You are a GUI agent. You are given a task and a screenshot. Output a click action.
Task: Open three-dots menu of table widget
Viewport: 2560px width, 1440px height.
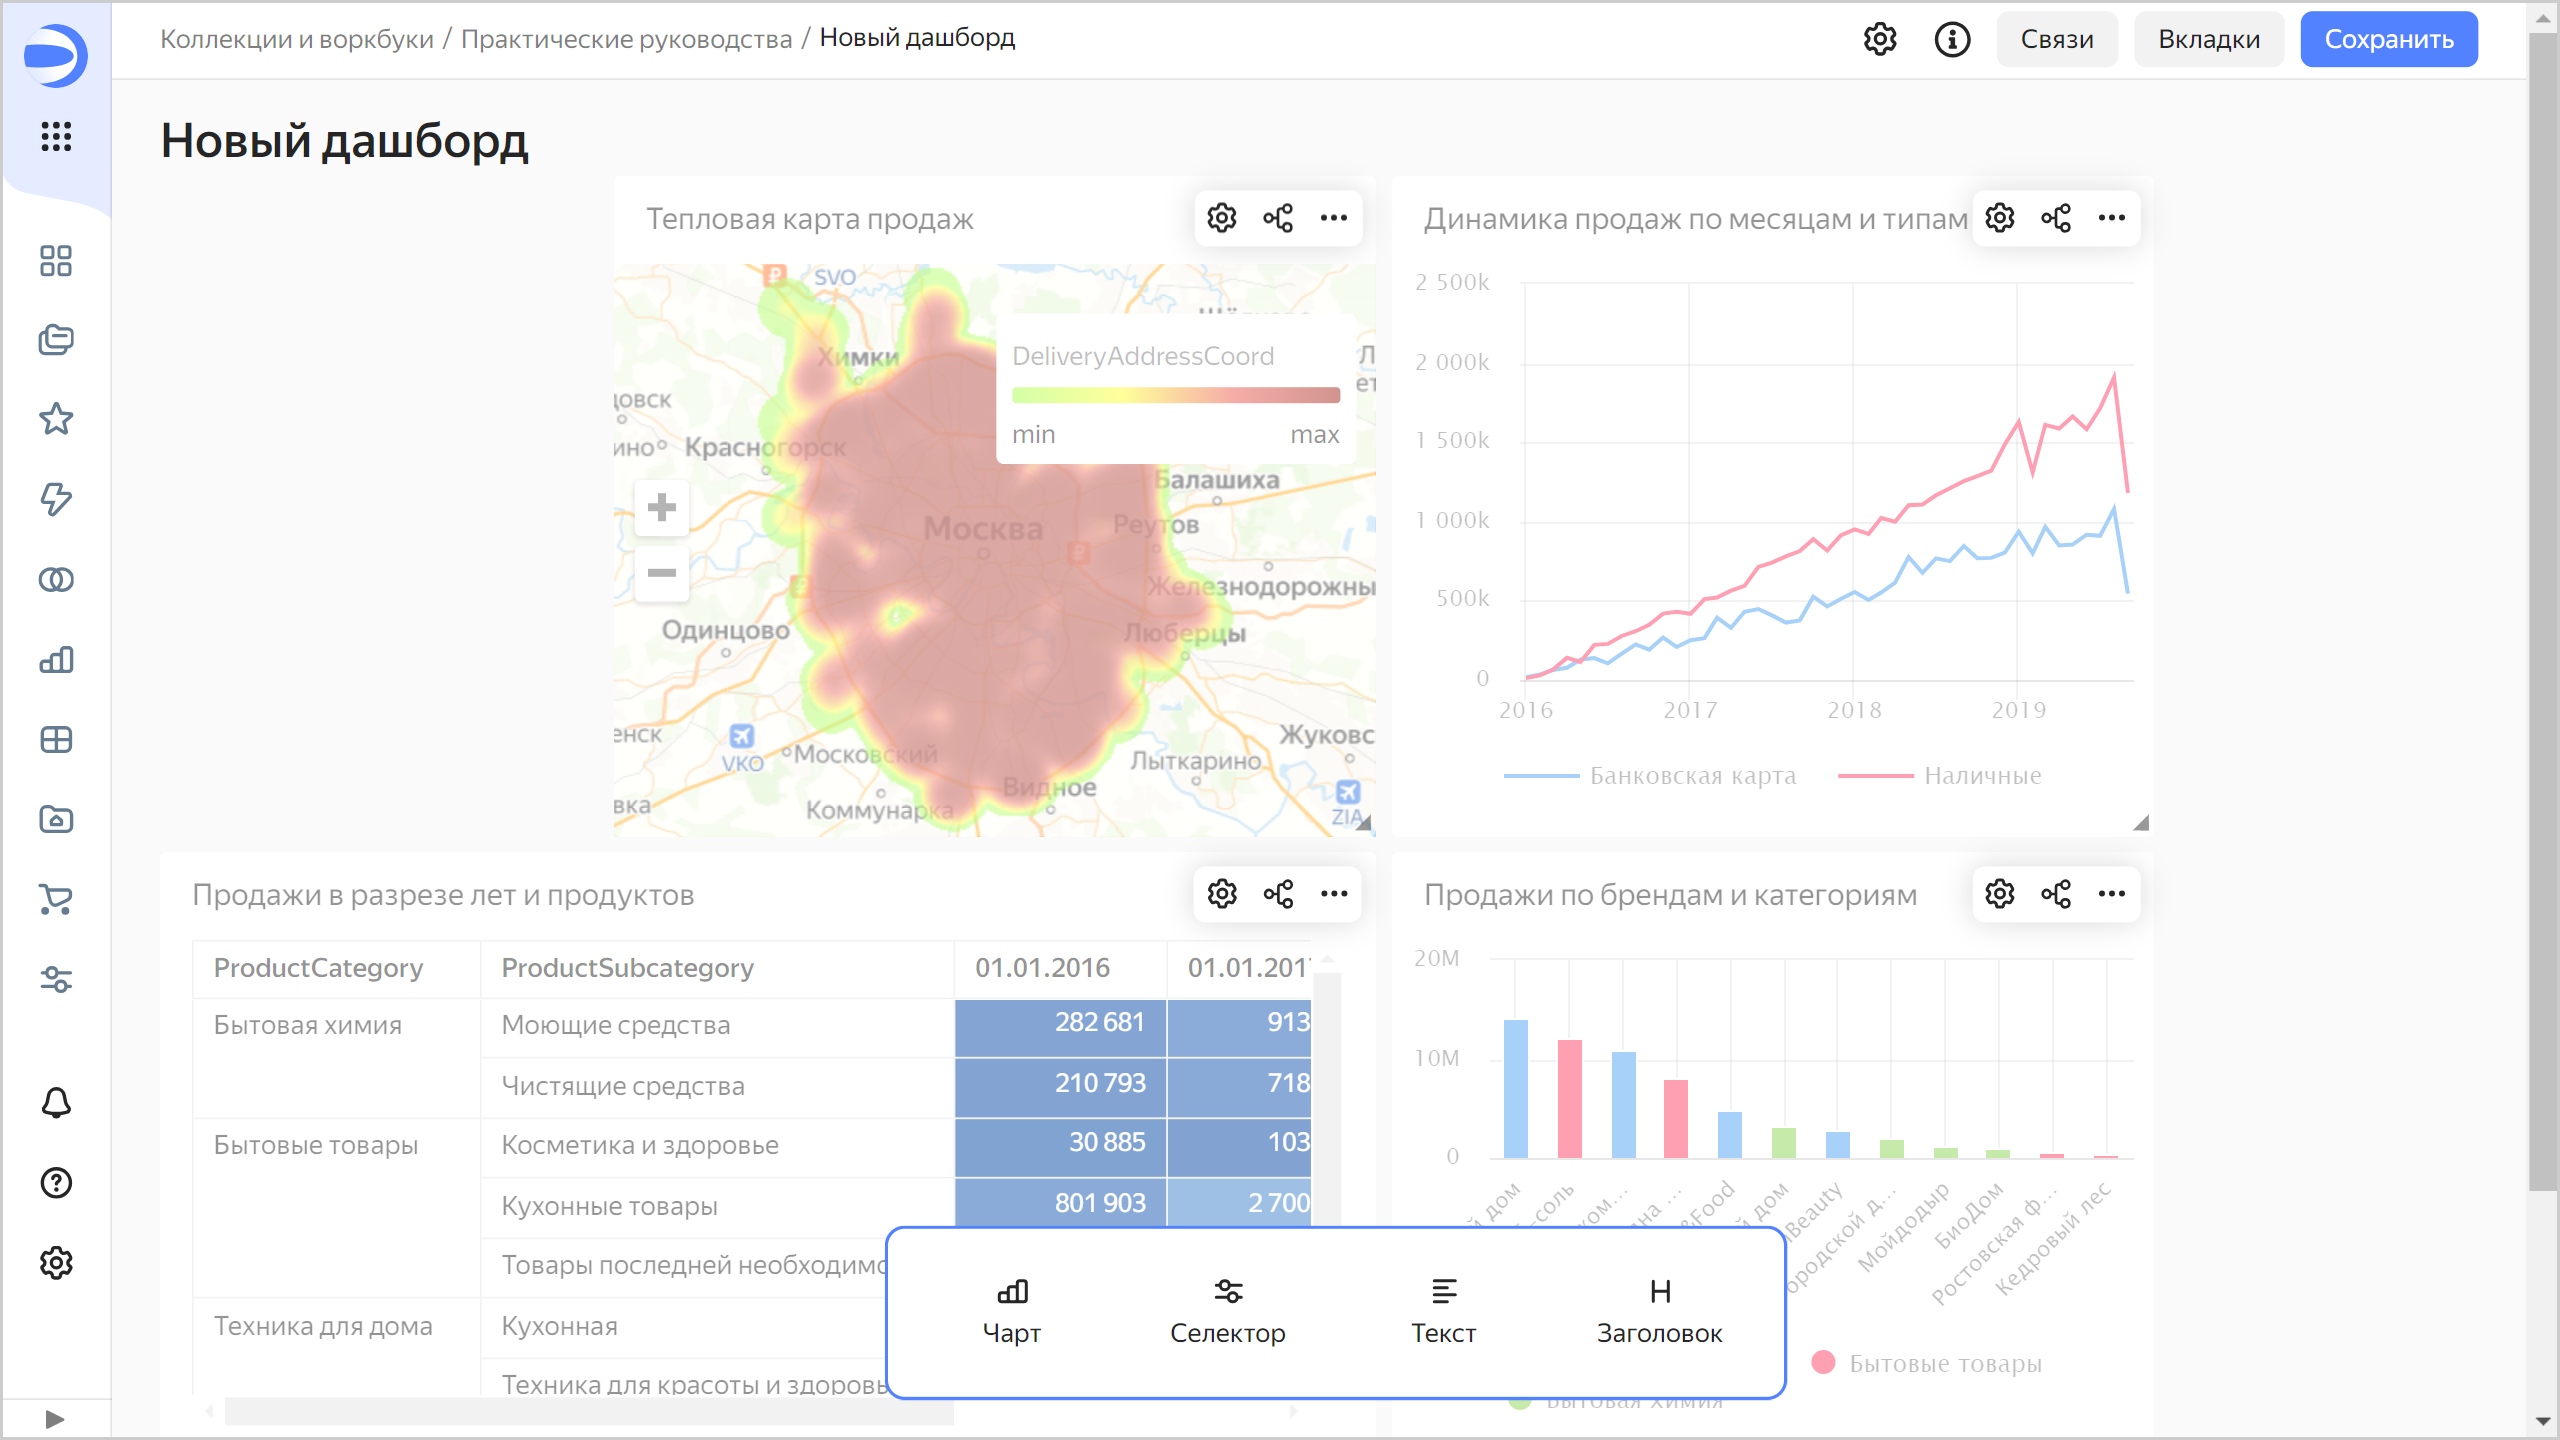click(x=1334, y=894)
